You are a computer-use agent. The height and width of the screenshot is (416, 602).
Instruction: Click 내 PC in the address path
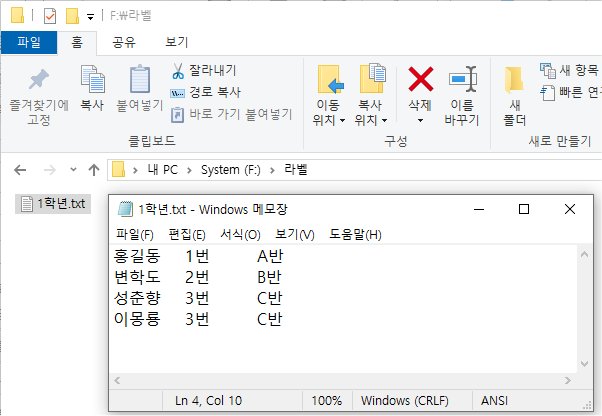click(x=162, y=170)
